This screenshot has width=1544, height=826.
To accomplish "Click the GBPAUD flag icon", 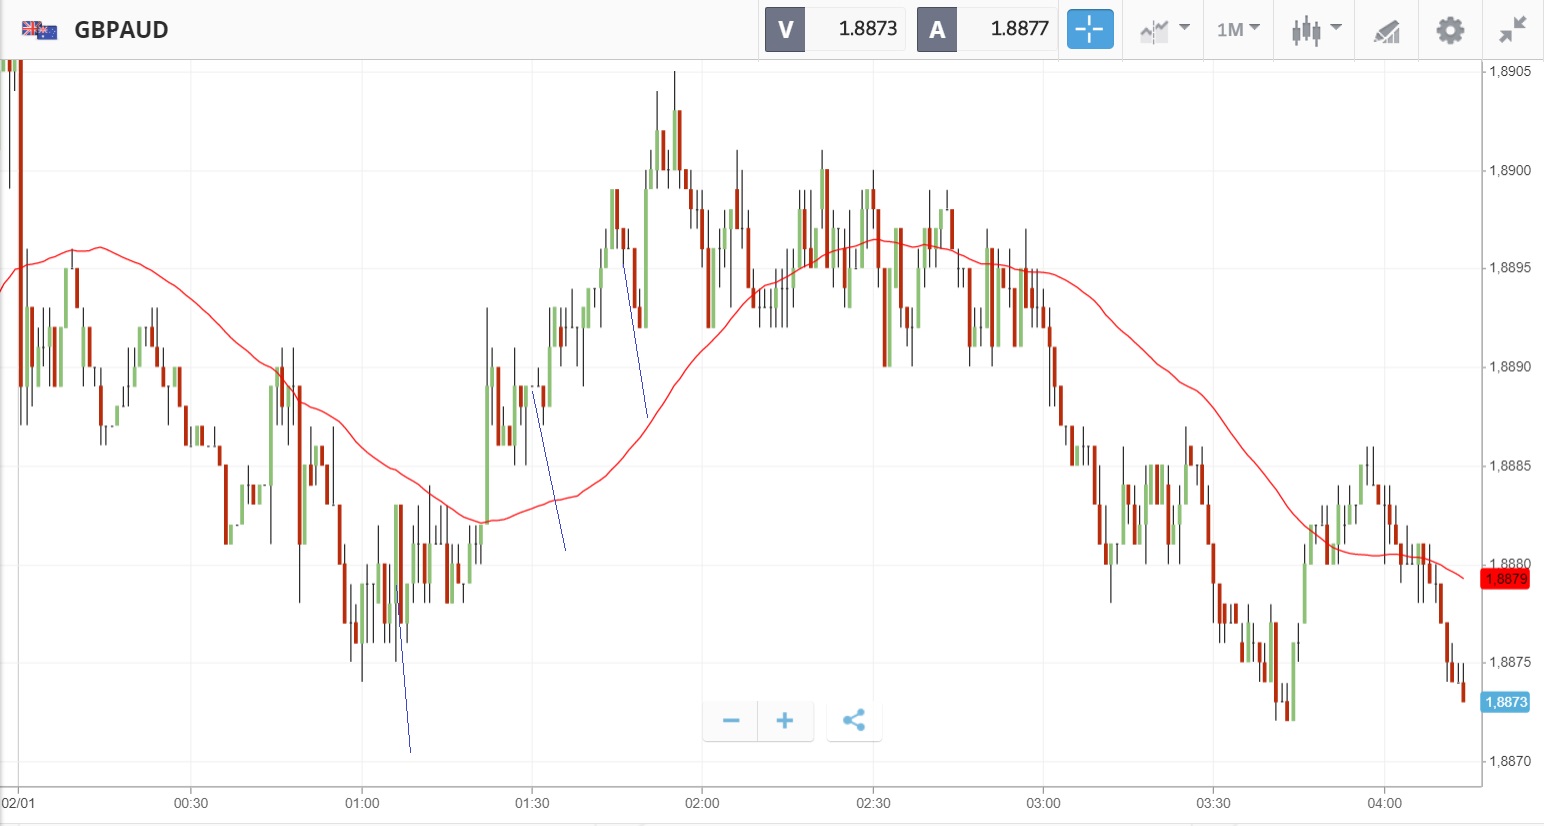I will tap(39, 30).
